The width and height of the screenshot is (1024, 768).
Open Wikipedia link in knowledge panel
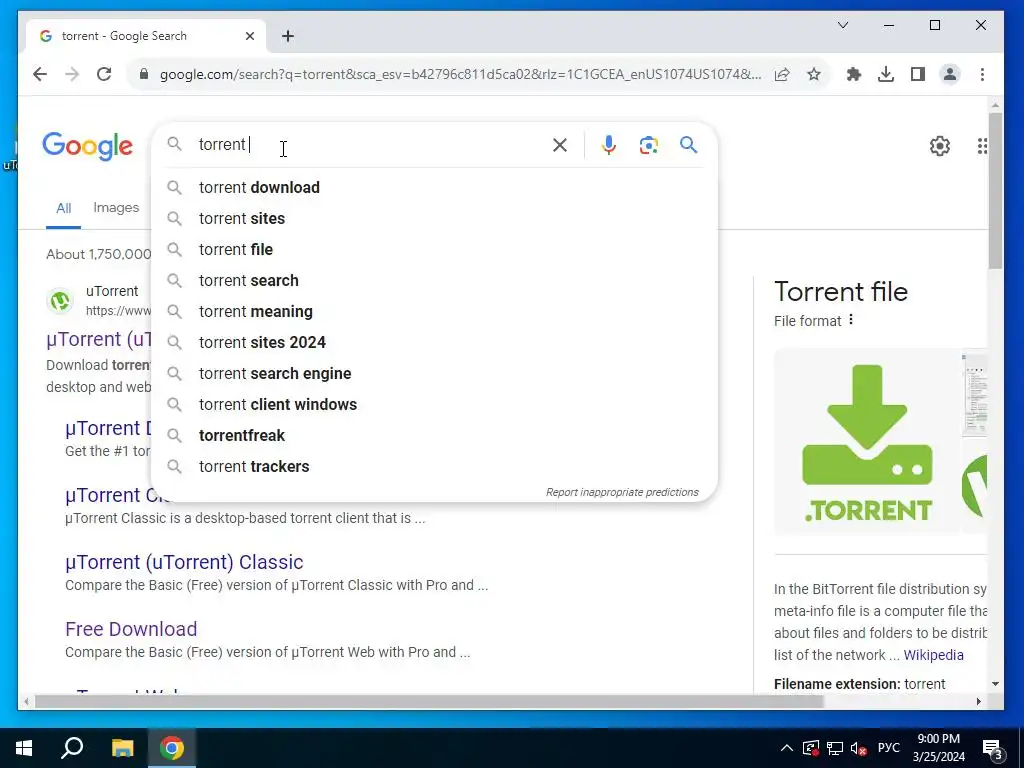933,655
